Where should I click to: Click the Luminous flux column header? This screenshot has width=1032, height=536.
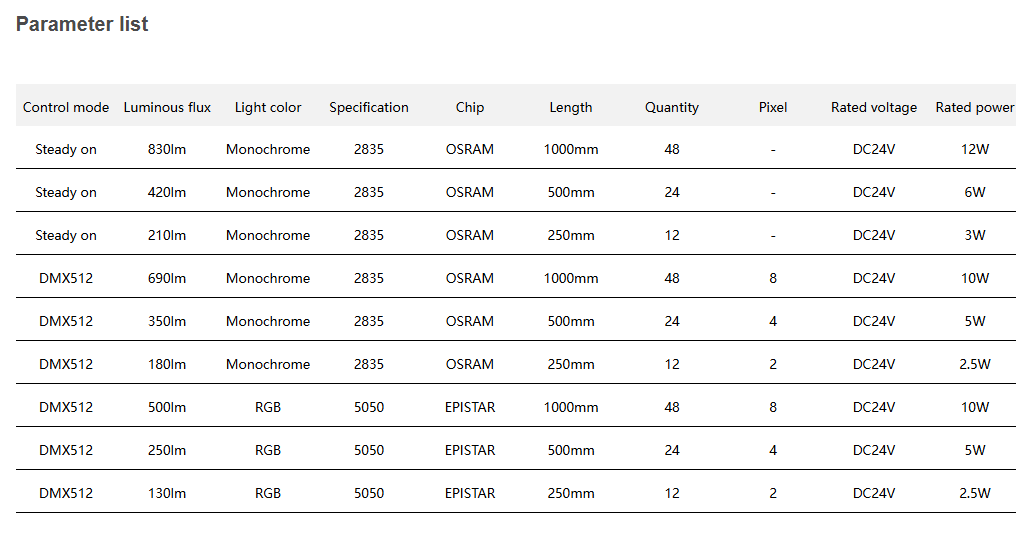[x=167, y=107]
